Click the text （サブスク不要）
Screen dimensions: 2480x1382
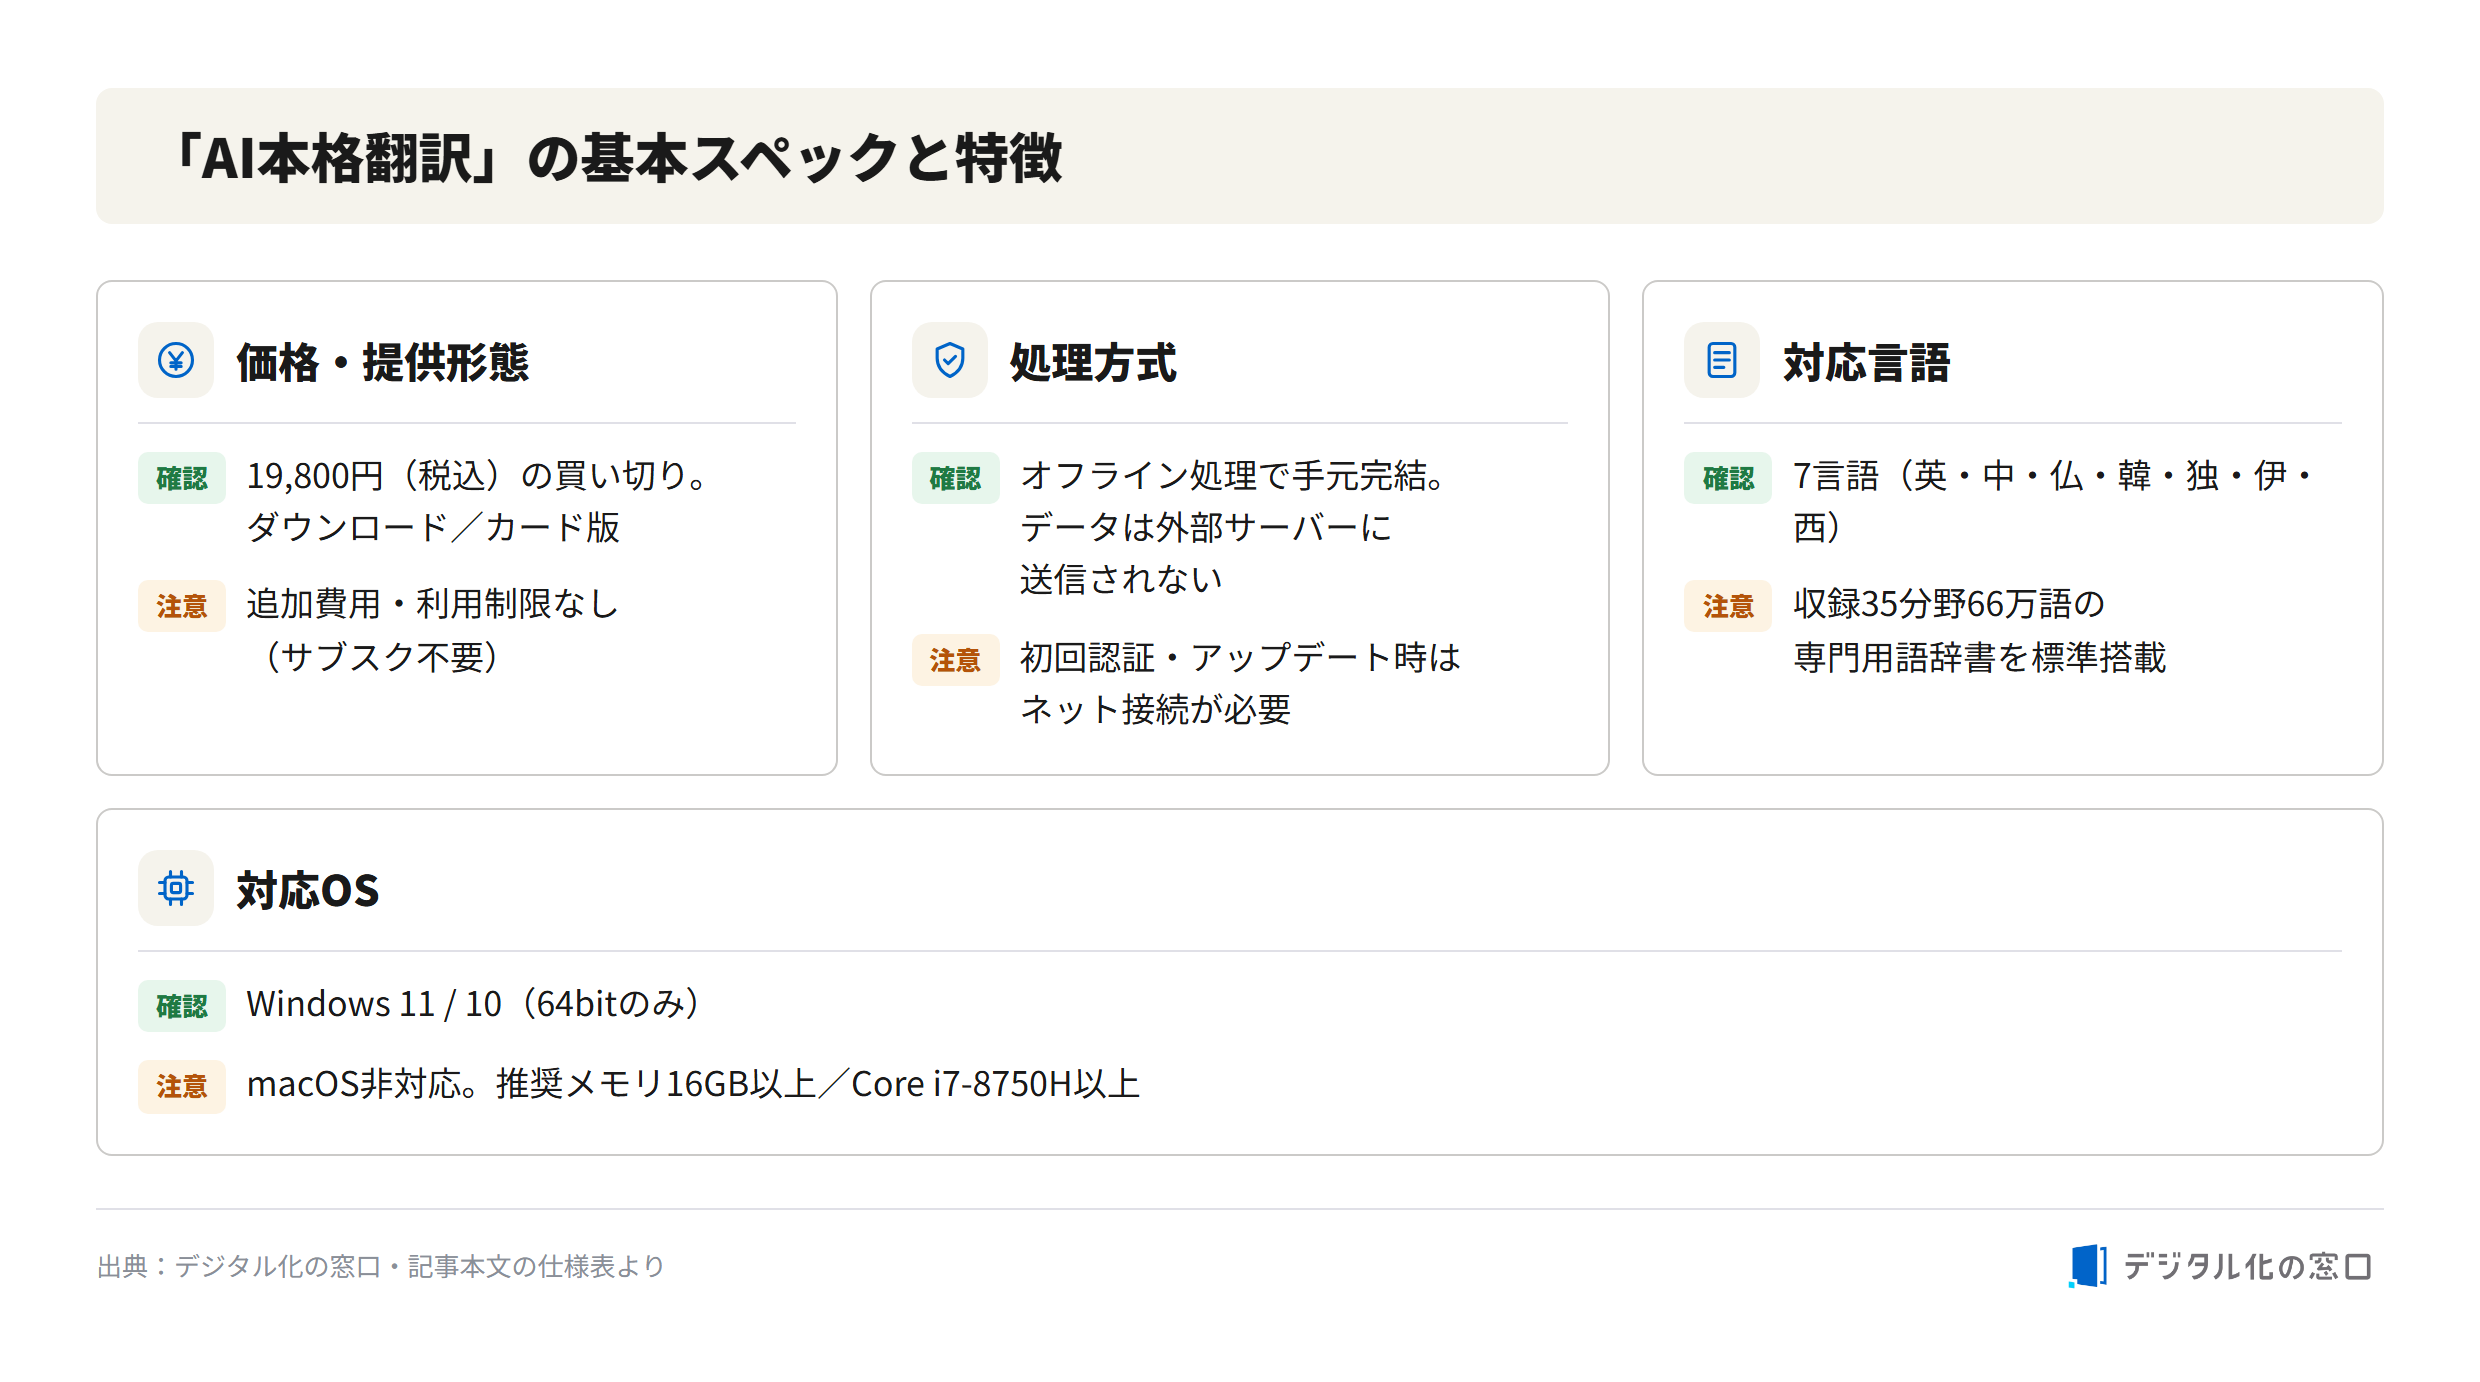tap(381, 656)
